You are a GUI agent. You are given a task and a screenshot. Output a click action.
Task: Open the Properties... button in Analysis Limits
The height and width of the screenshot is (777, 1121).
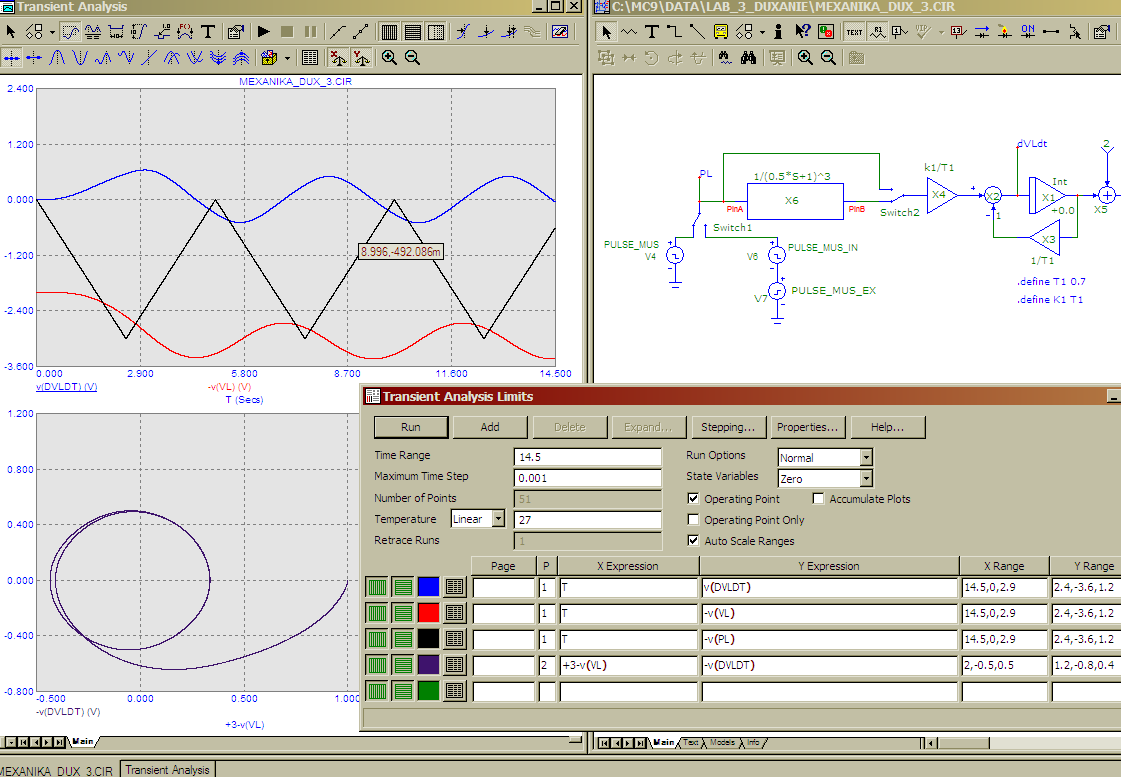click(807, 427)
